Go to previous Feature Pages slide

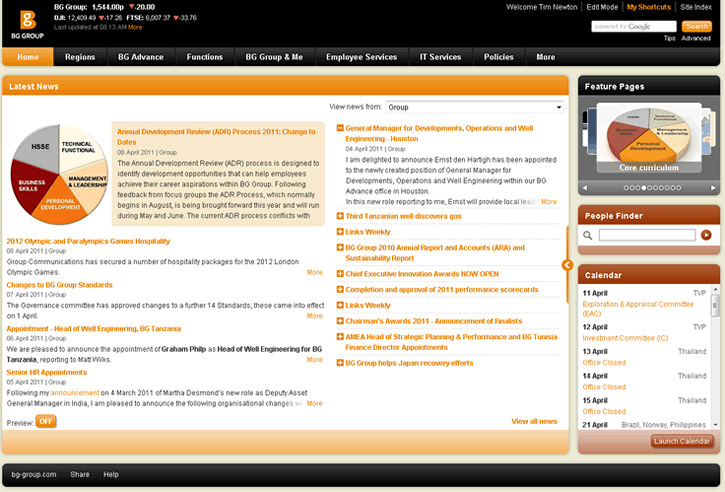(x=585, y=188)
